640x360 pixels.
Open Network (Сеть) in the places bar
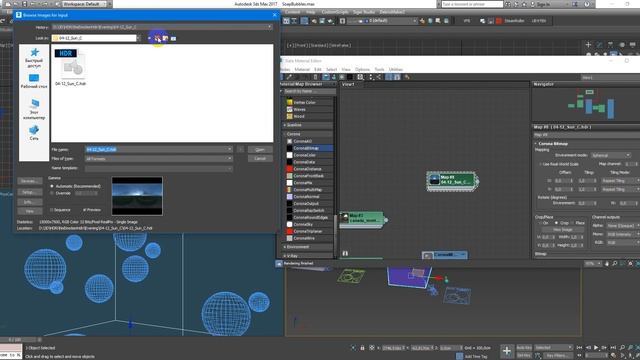[x=34, y=133]
